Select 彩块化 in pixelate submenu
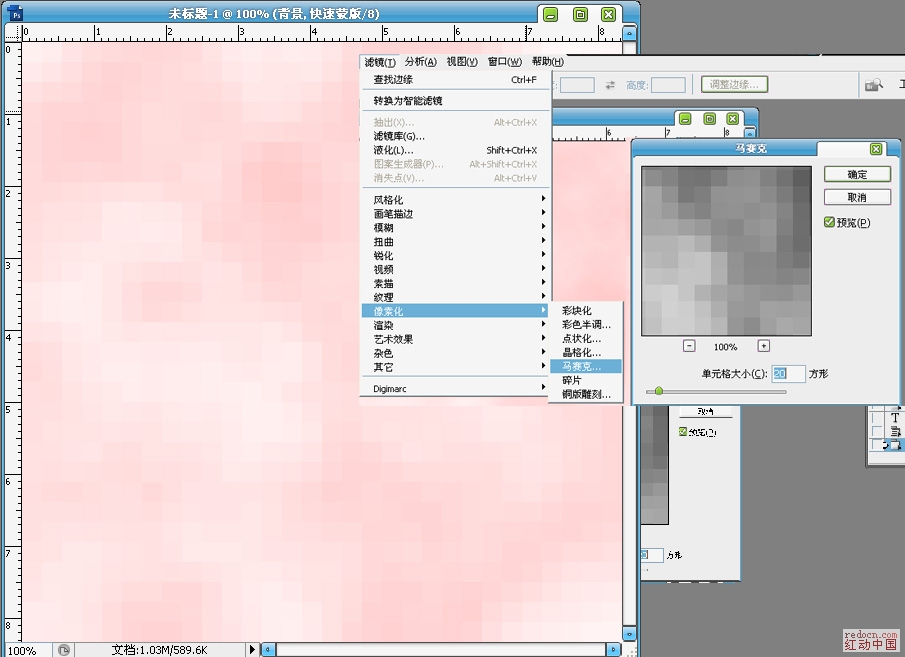Viewport: 905px width, 657px height. coord(585,311)
